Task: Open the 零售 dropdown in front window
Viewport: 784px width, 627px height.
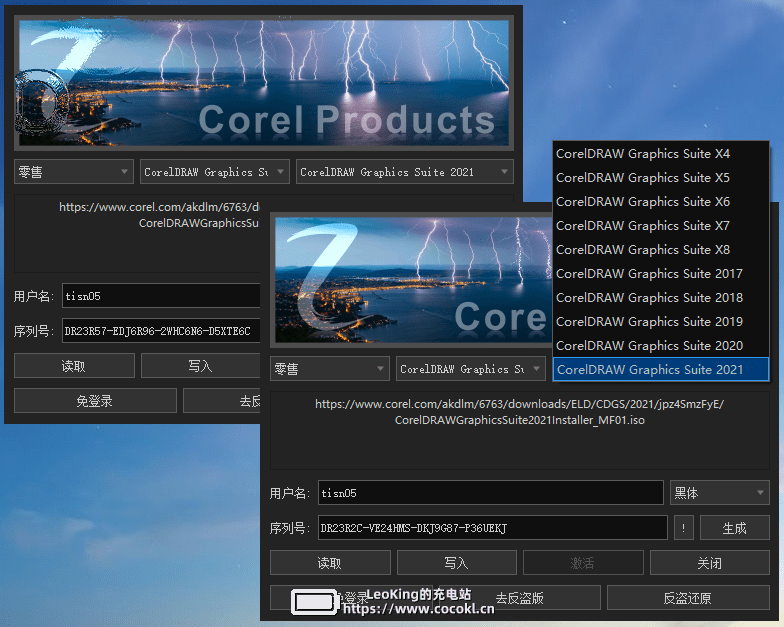Action: (330, 369)
